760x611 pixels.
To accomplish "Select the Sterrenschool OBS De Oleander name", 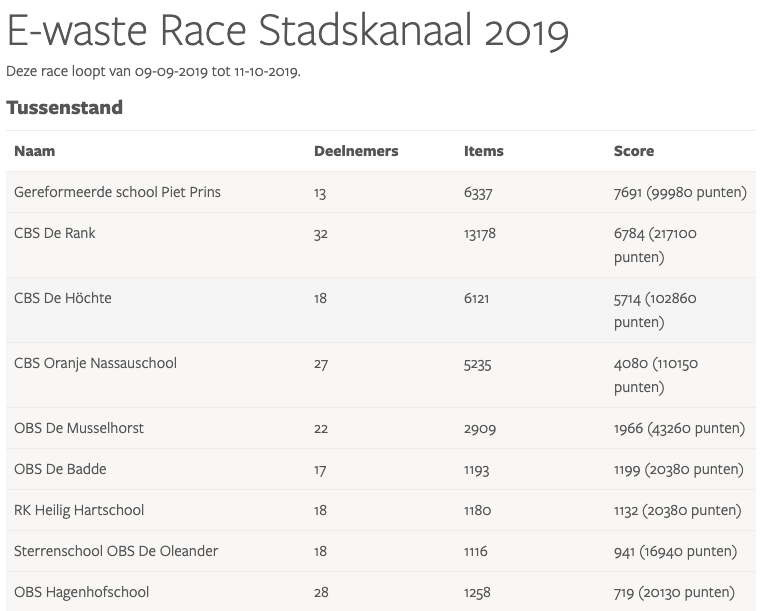I will (116, 551).
